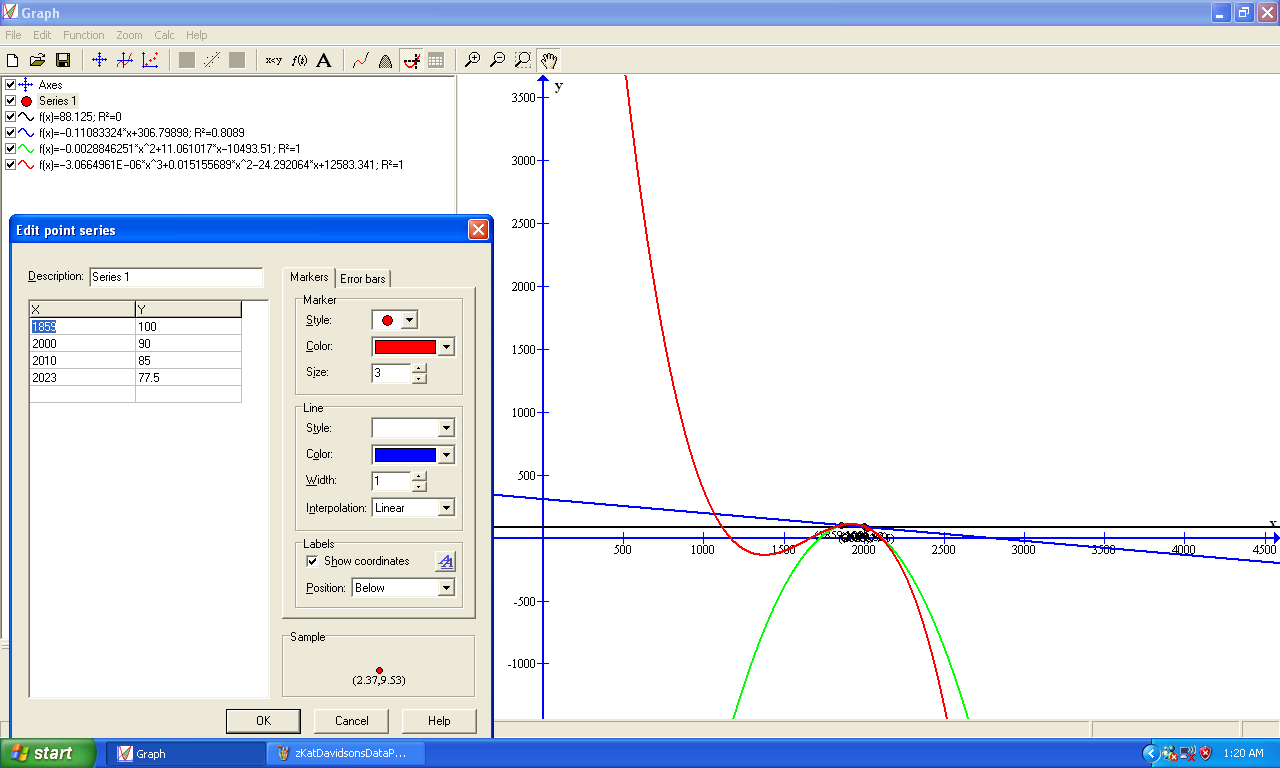Image resolution: width=1280 pixels, height=768 pixels.
Task: Open the Edit axes tool
Action: pyautogui.click(x=99, y=60)
